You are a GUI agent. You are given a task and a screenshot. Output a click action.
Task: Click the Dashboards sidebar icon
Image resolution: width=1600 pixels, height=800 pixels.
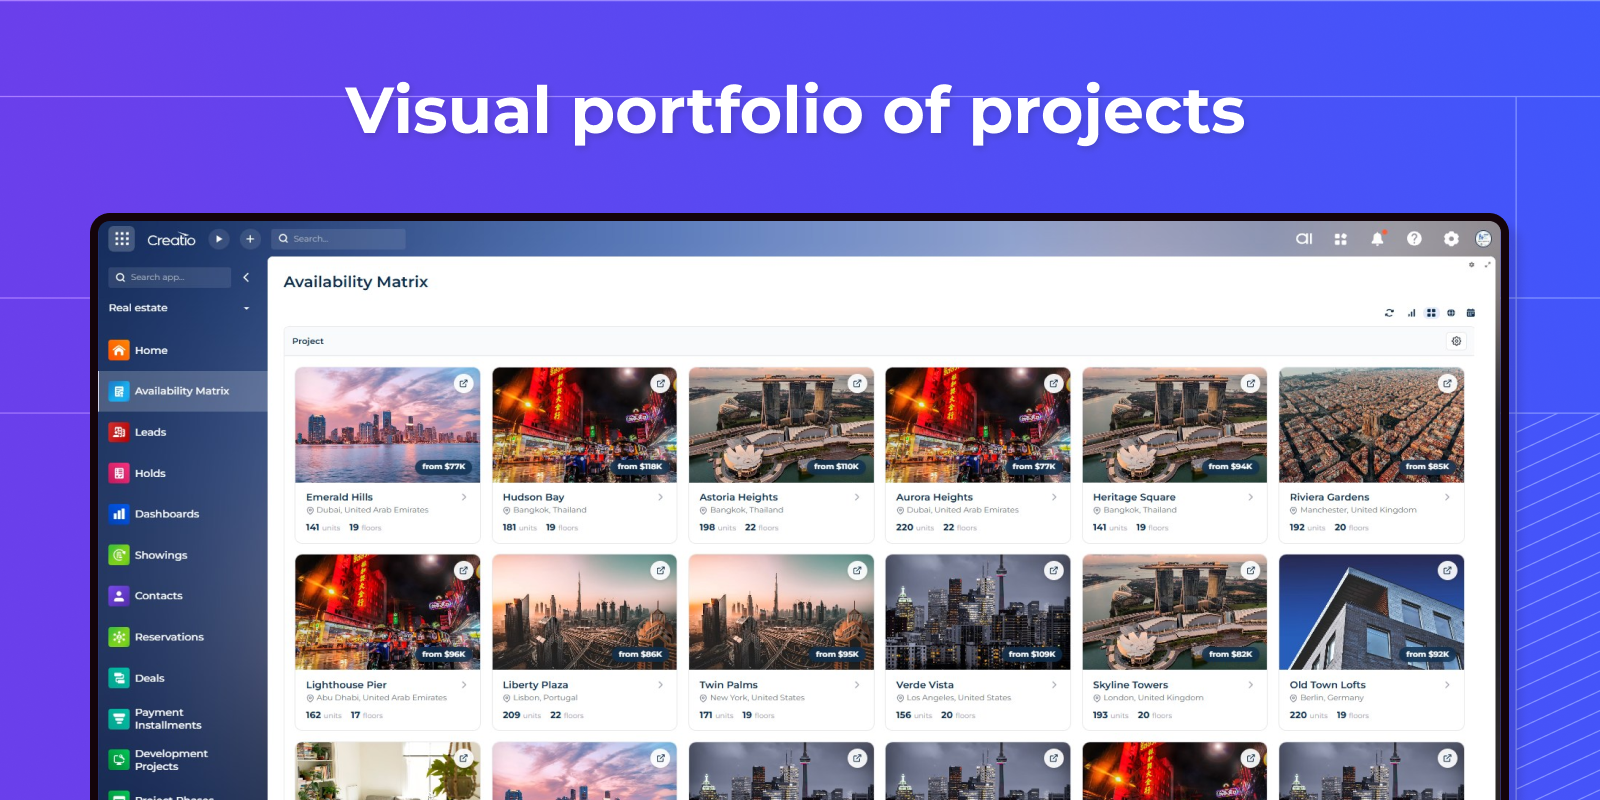pyautogui.click(x=119, y=514)
